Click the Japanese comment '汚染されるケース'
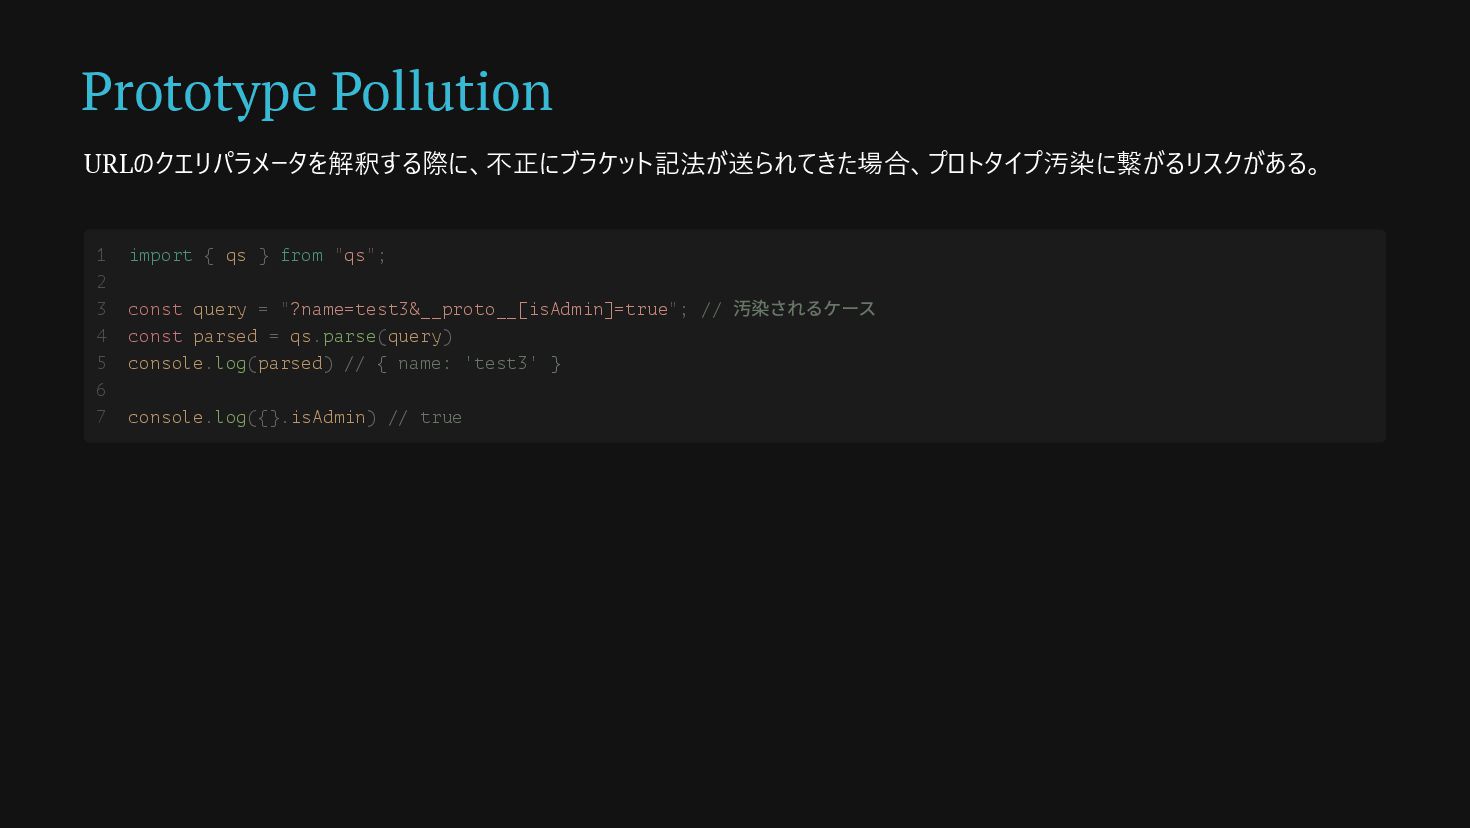This screenshot has height=828, width=1470. tap(804, 309)
